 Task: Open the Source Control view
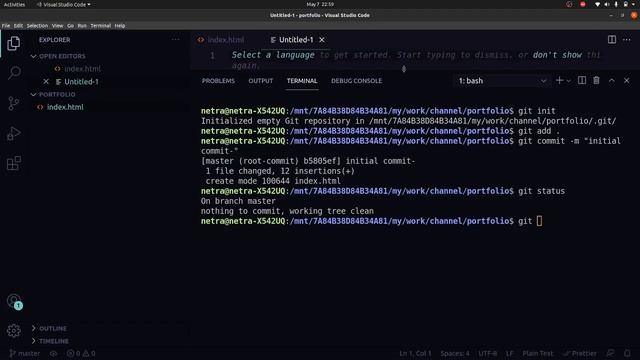pos(13,103)
